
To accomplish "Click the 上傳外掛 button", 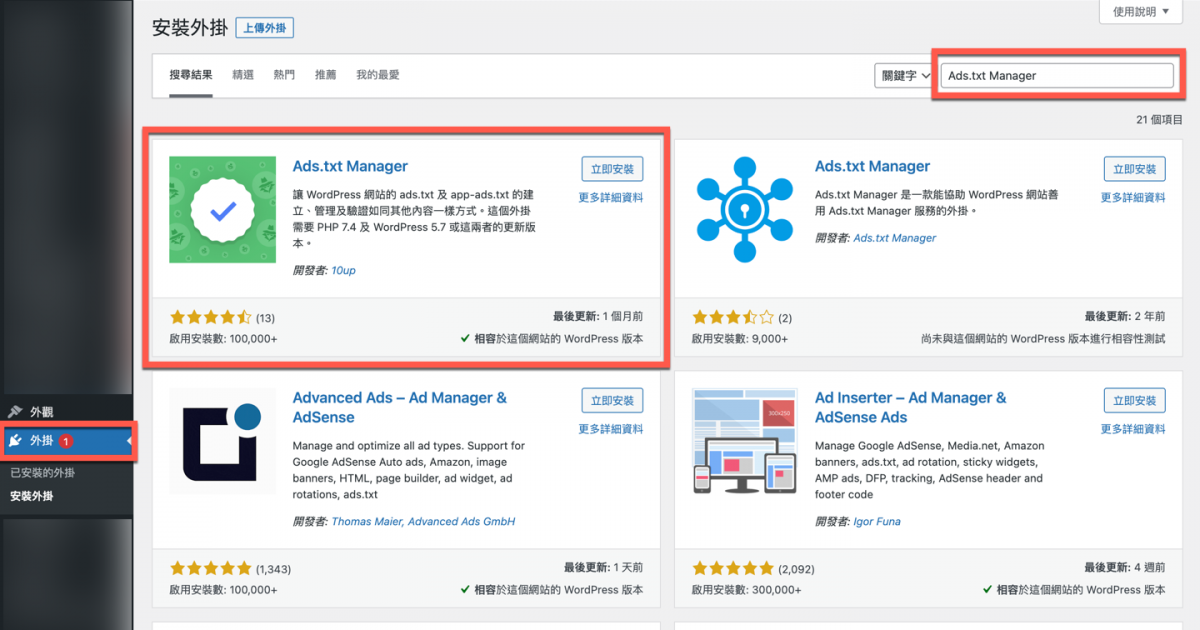I will click(x=265, y=28).
